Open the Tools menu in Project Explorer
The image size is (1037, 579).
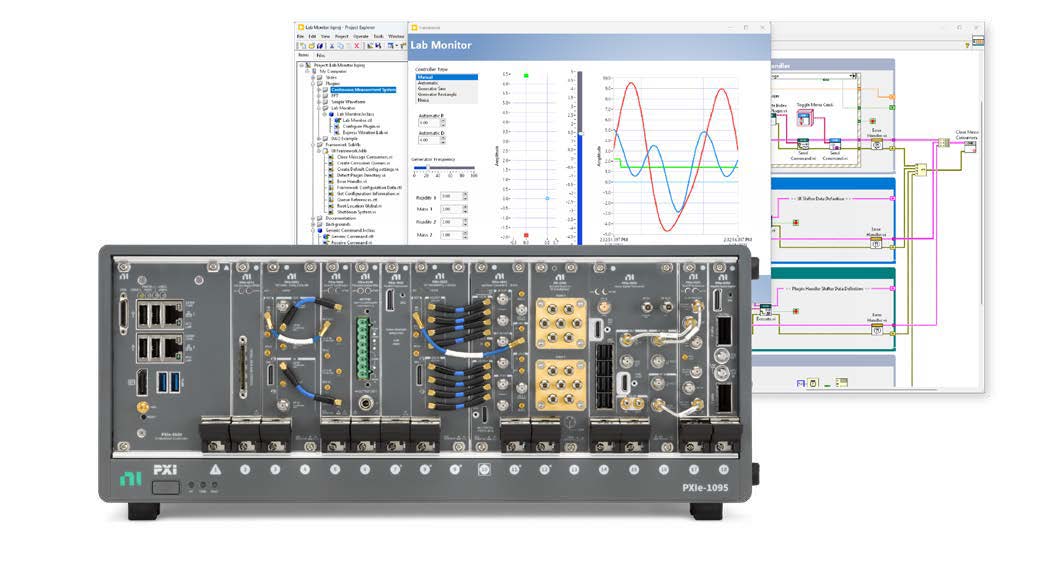coord(378,36)
